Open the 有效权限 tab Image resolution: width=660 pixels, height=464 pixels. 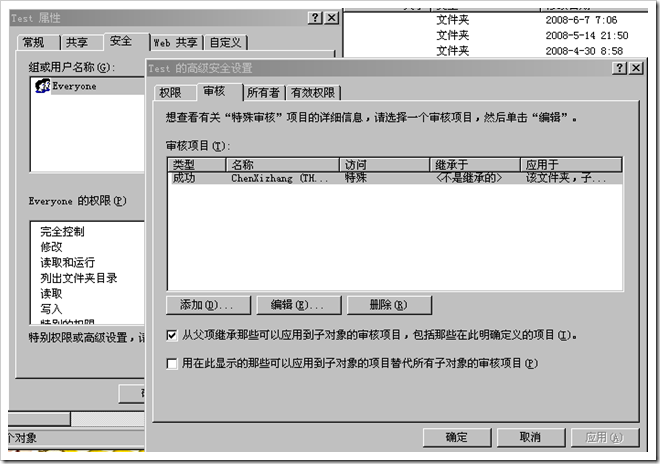pyautogui.click(x=313, y=93)
